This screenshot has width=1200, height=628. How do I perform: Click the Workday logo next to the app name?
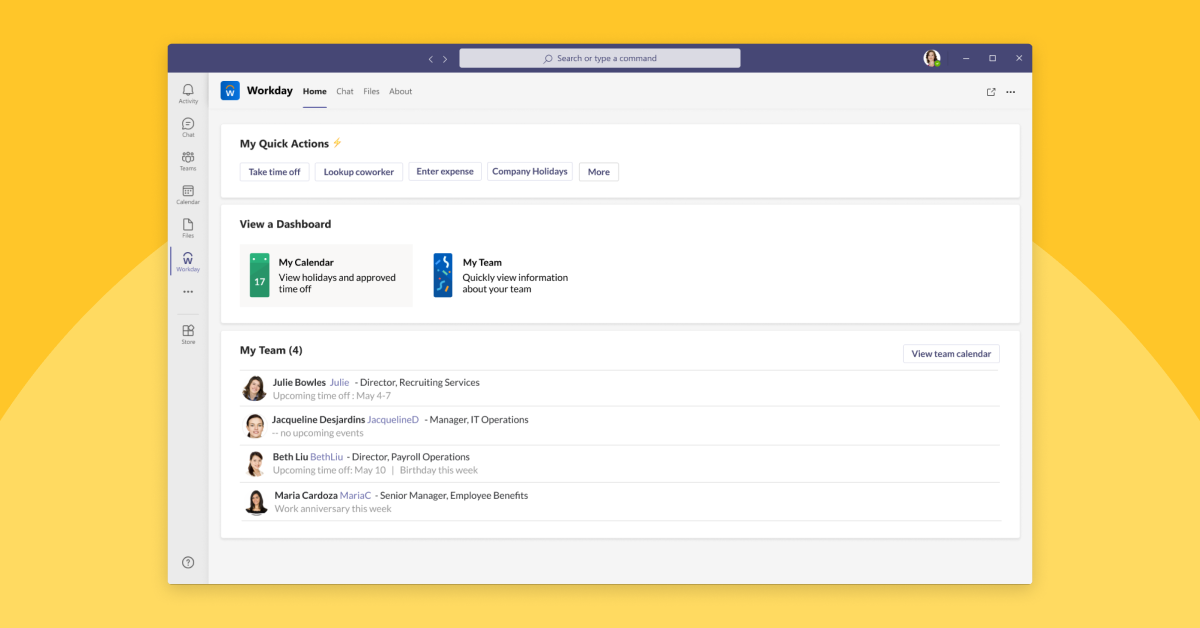[229, 91]
